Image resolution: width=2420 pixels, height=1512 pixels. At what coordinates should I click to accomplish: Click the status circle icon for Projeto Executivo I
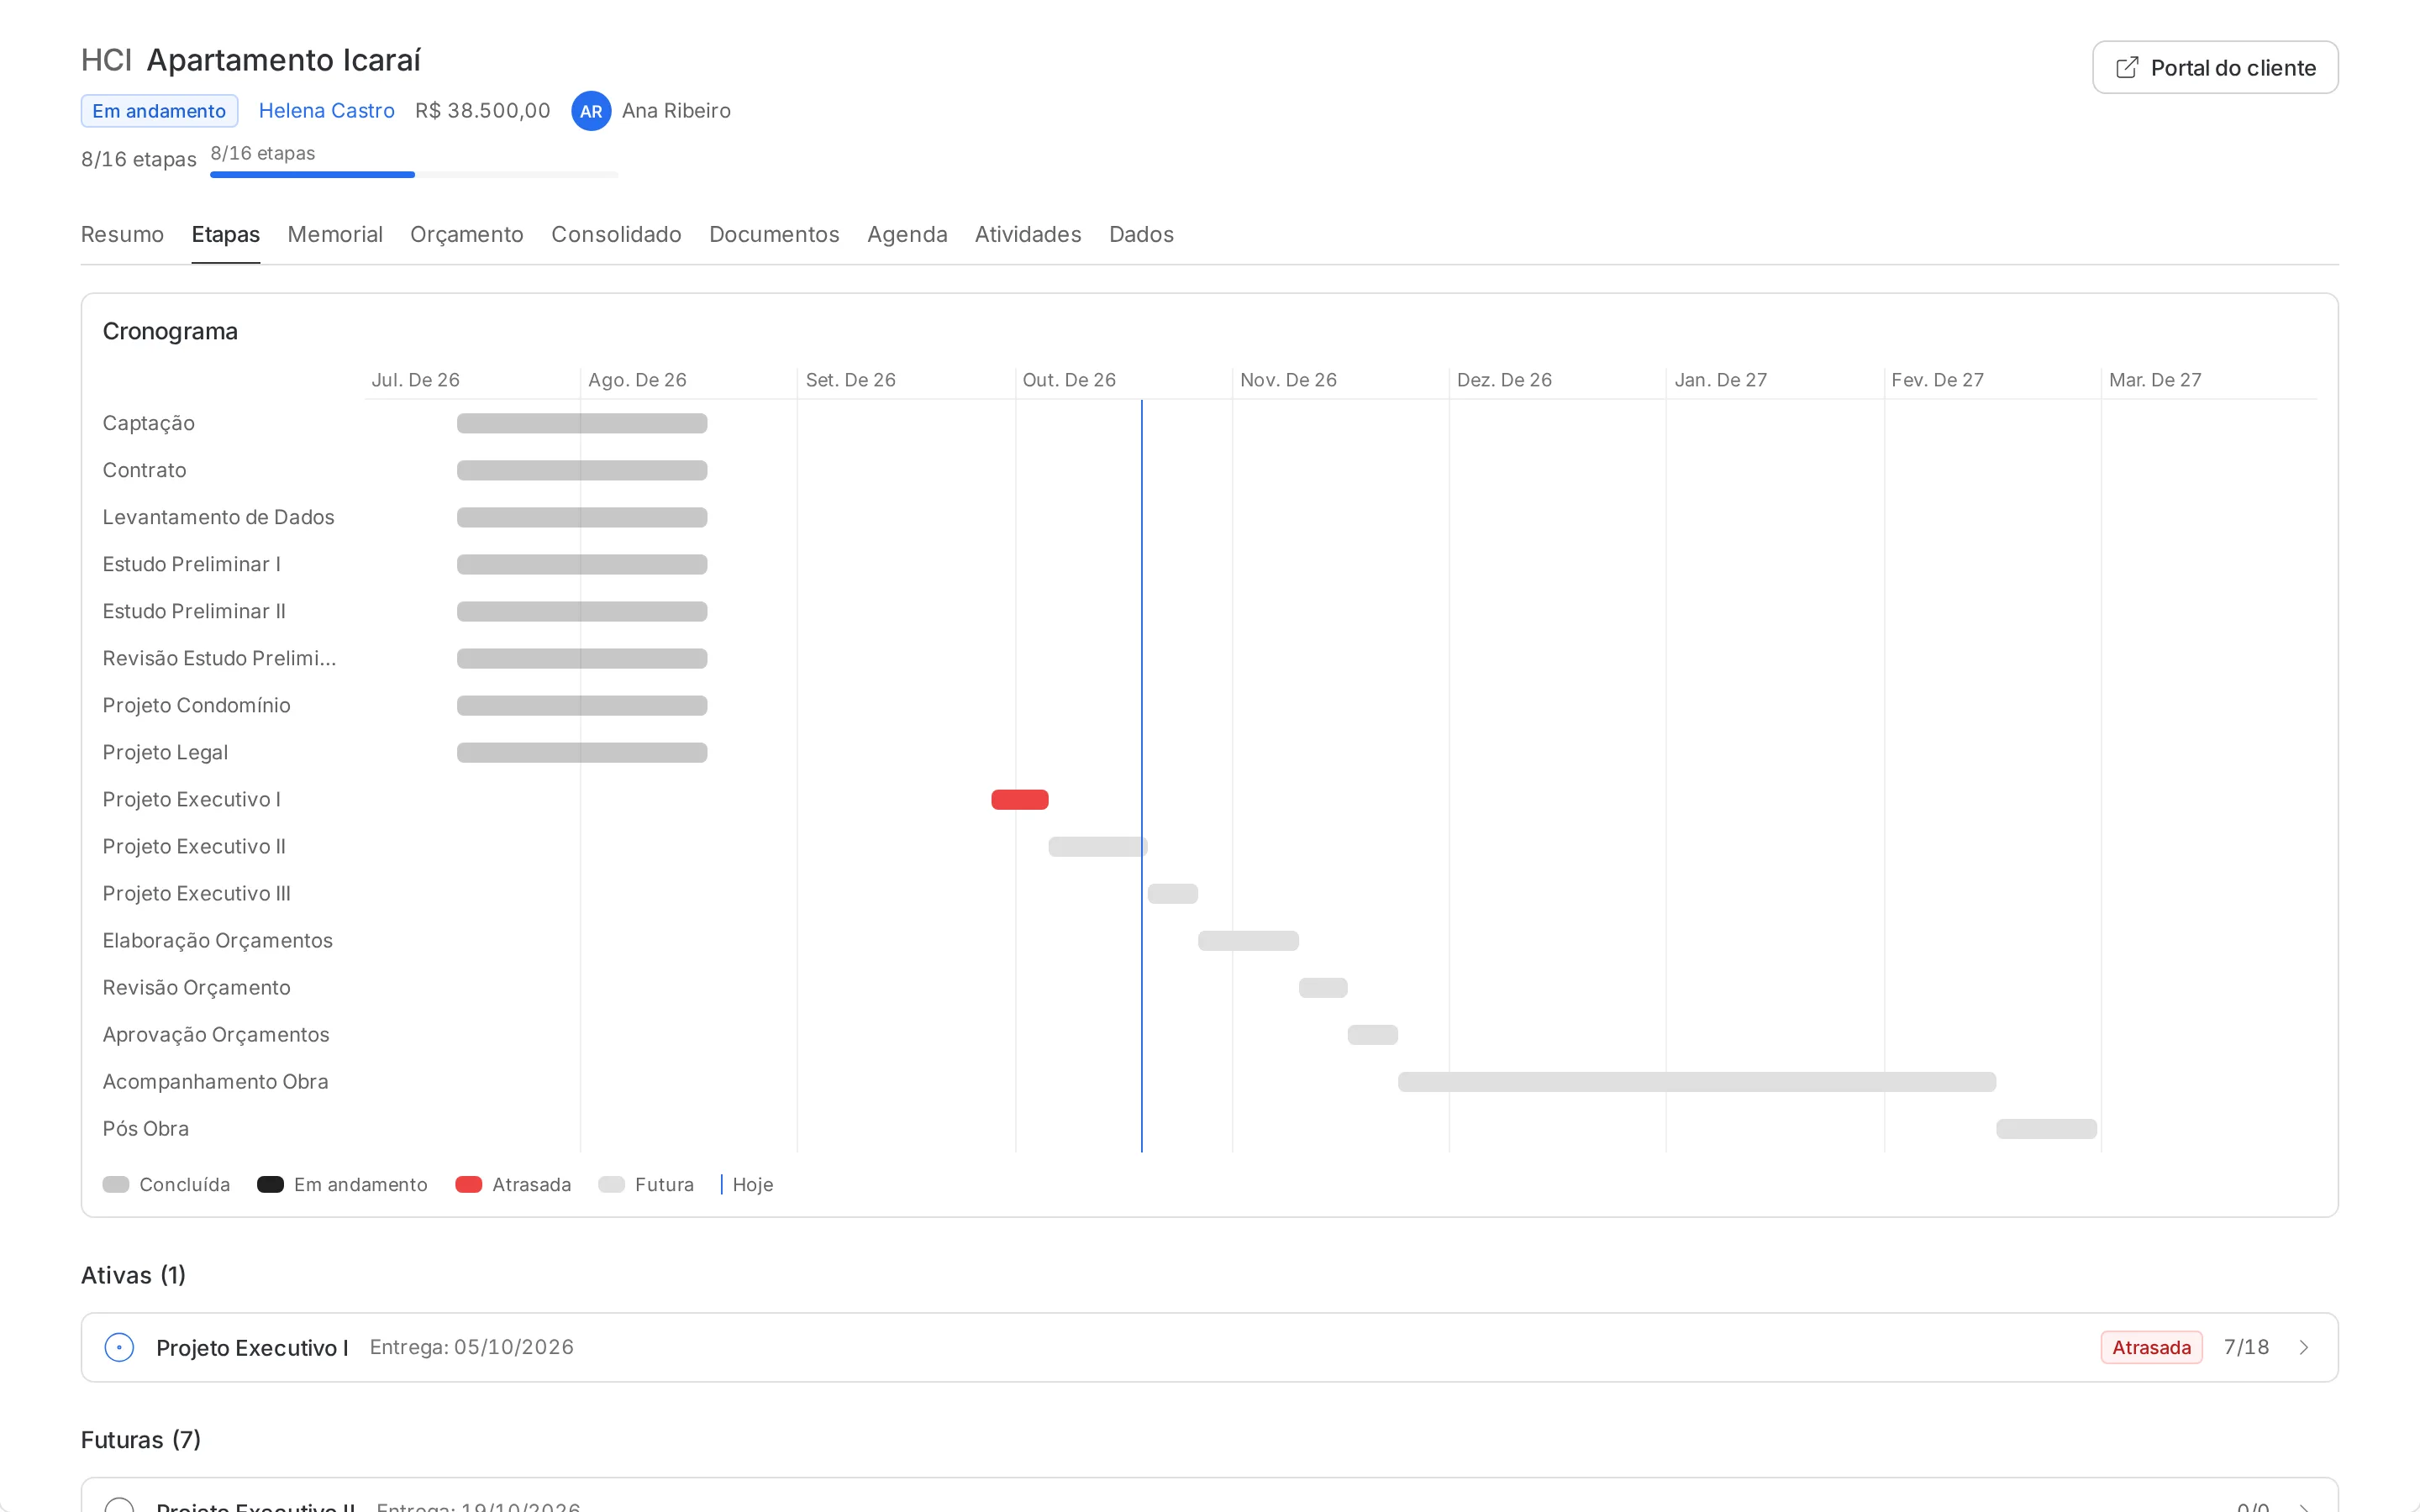119,1347
